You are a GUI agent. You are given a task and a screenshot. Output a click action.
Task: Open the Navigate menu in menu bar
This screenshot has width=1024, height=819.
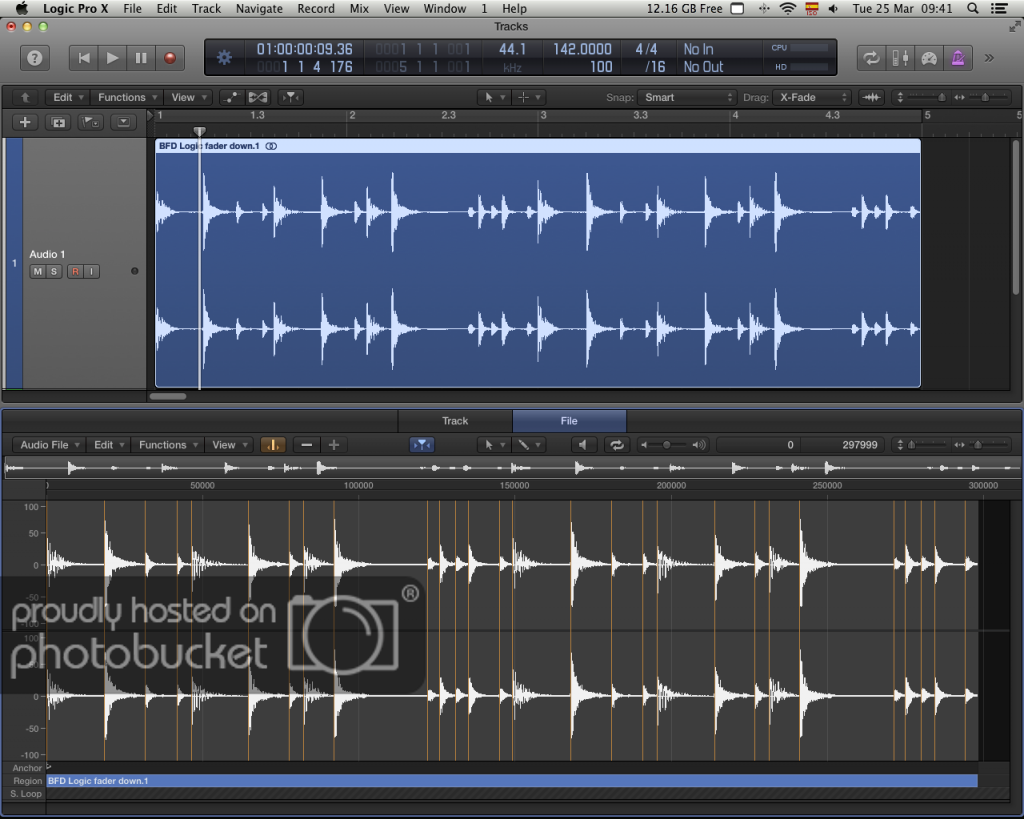tap(259, 9)
